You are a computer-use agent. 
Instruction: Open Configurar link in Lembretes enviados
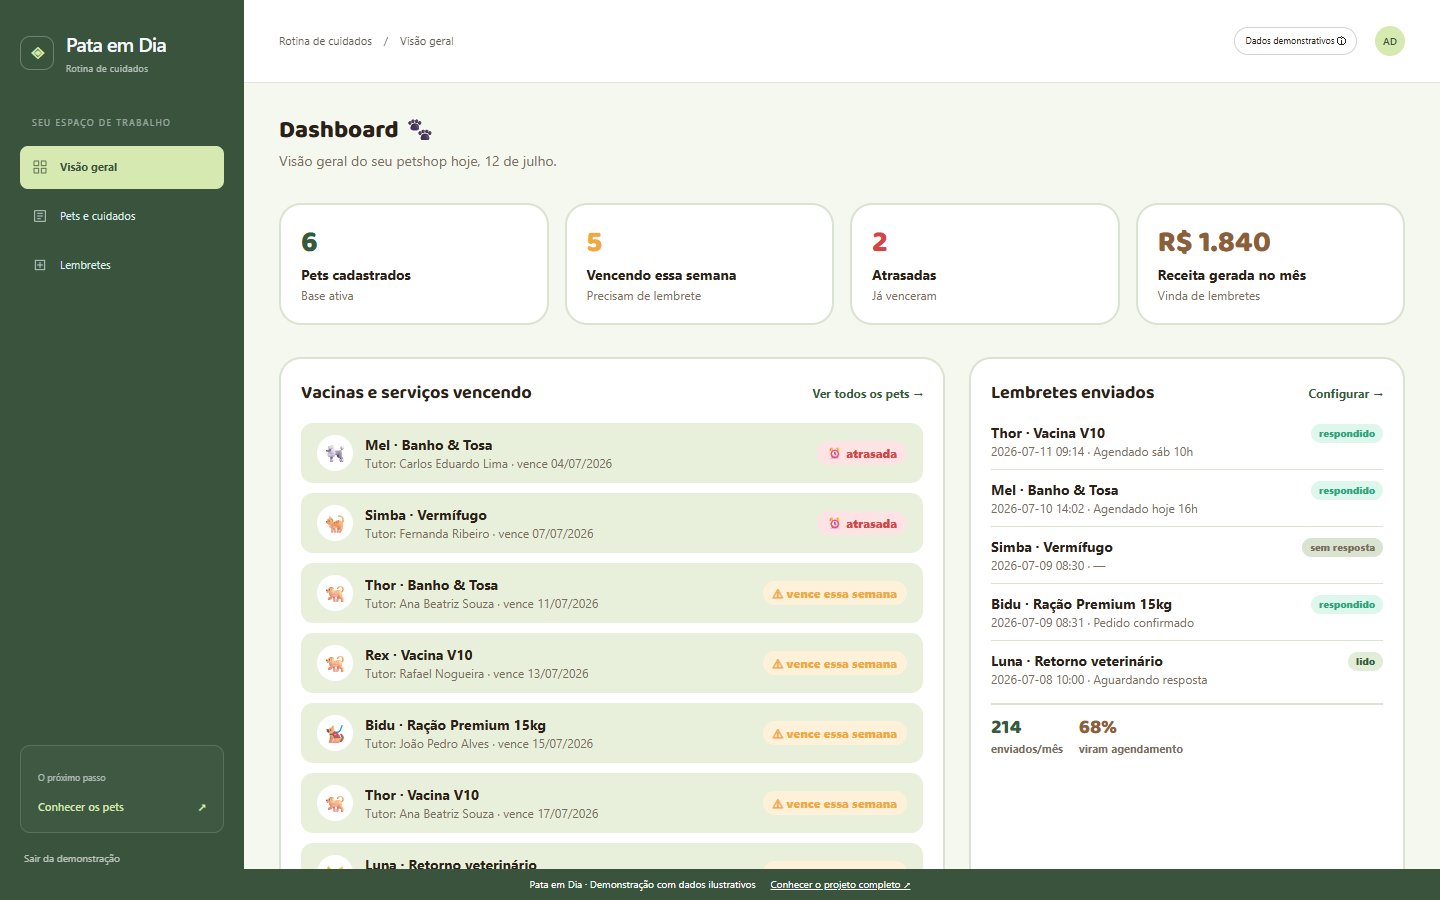coord(1345,394)
